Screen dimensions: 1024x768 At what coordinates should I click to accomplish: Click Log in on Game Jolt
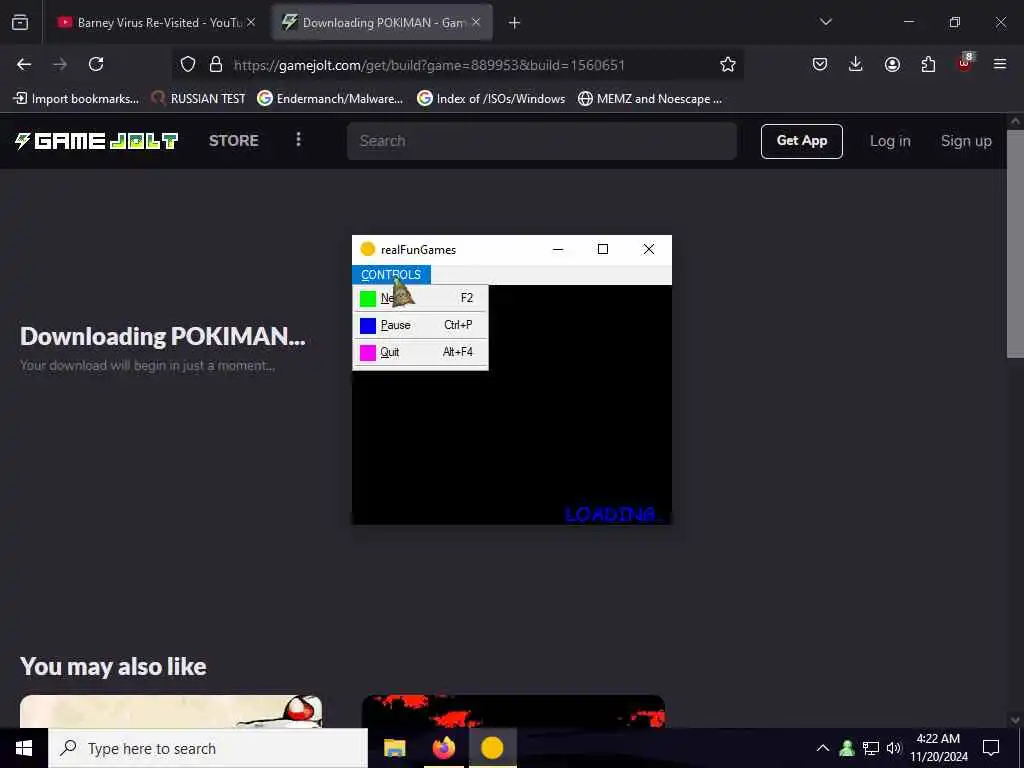point(889,141)
